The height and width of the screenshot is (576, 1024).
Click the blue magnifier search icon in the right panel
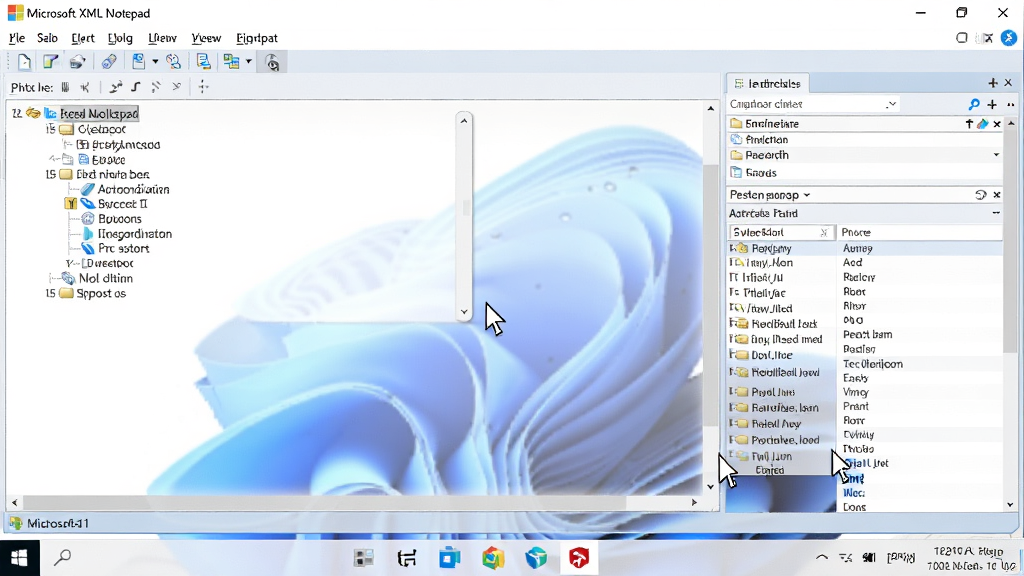[x=974, y=104]
